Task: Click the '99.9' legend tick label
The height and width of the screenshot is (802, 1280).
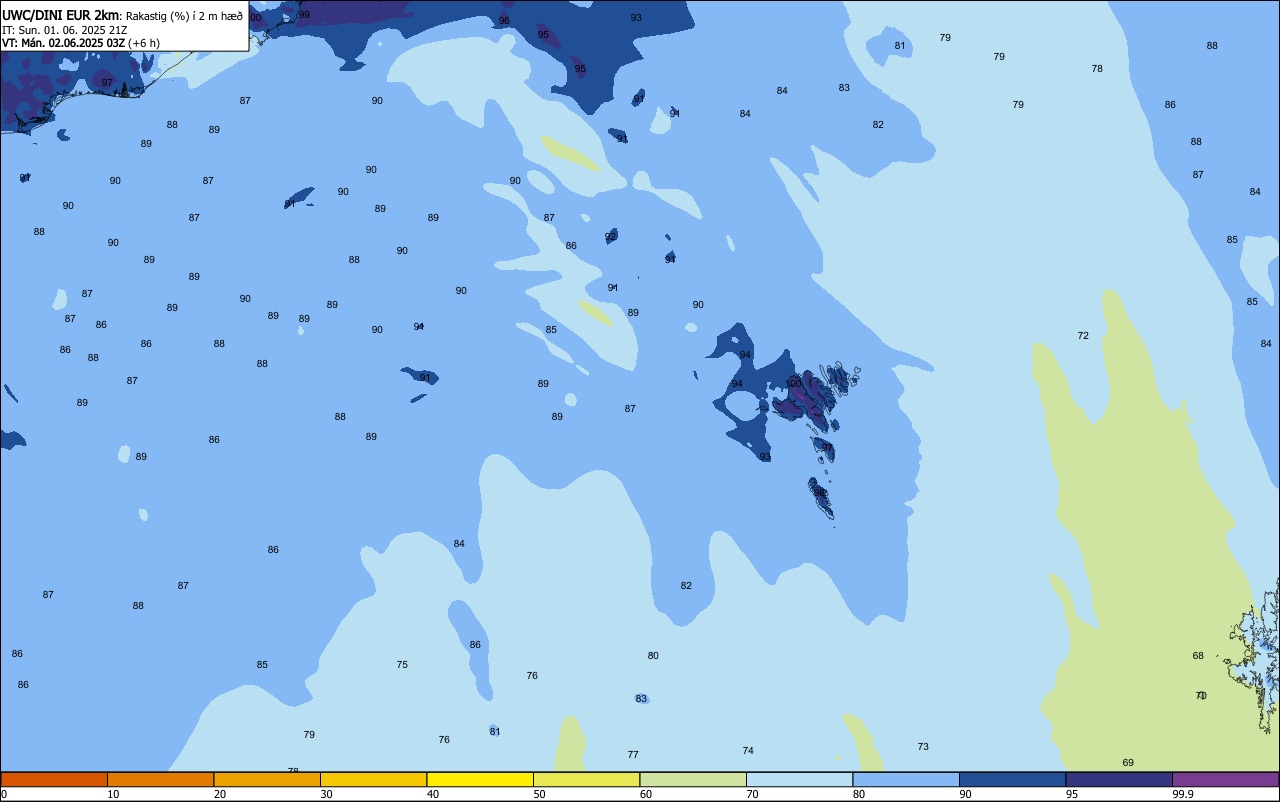Action: (1183, 794)
